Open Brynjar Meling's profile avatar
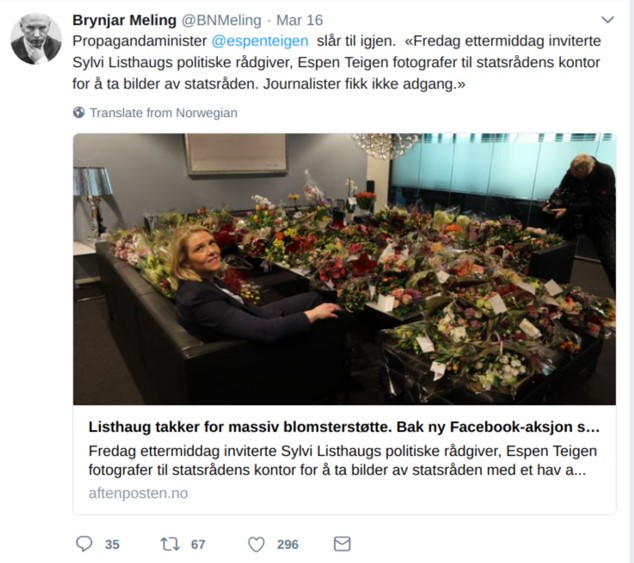The height and width of the screenshot is (563, 634). pos(36,39)
